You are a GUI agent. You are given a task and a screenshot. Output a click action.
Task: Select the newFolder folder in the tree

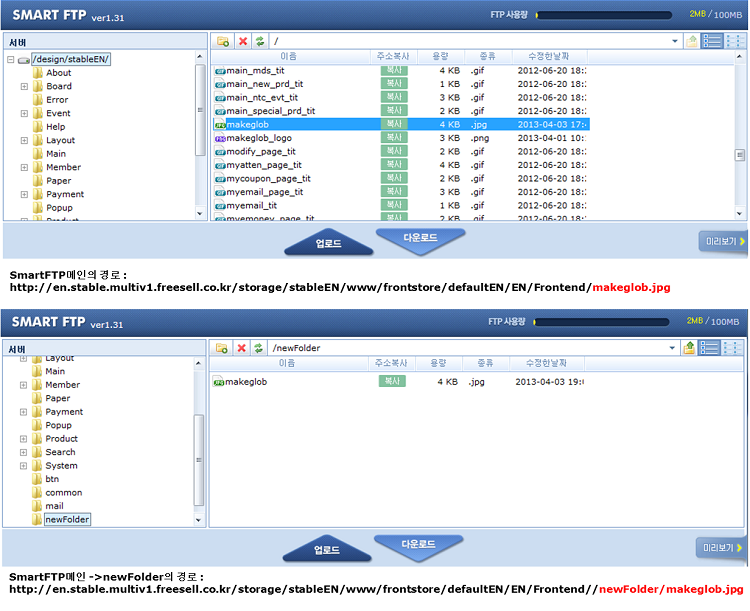(67, 519)
